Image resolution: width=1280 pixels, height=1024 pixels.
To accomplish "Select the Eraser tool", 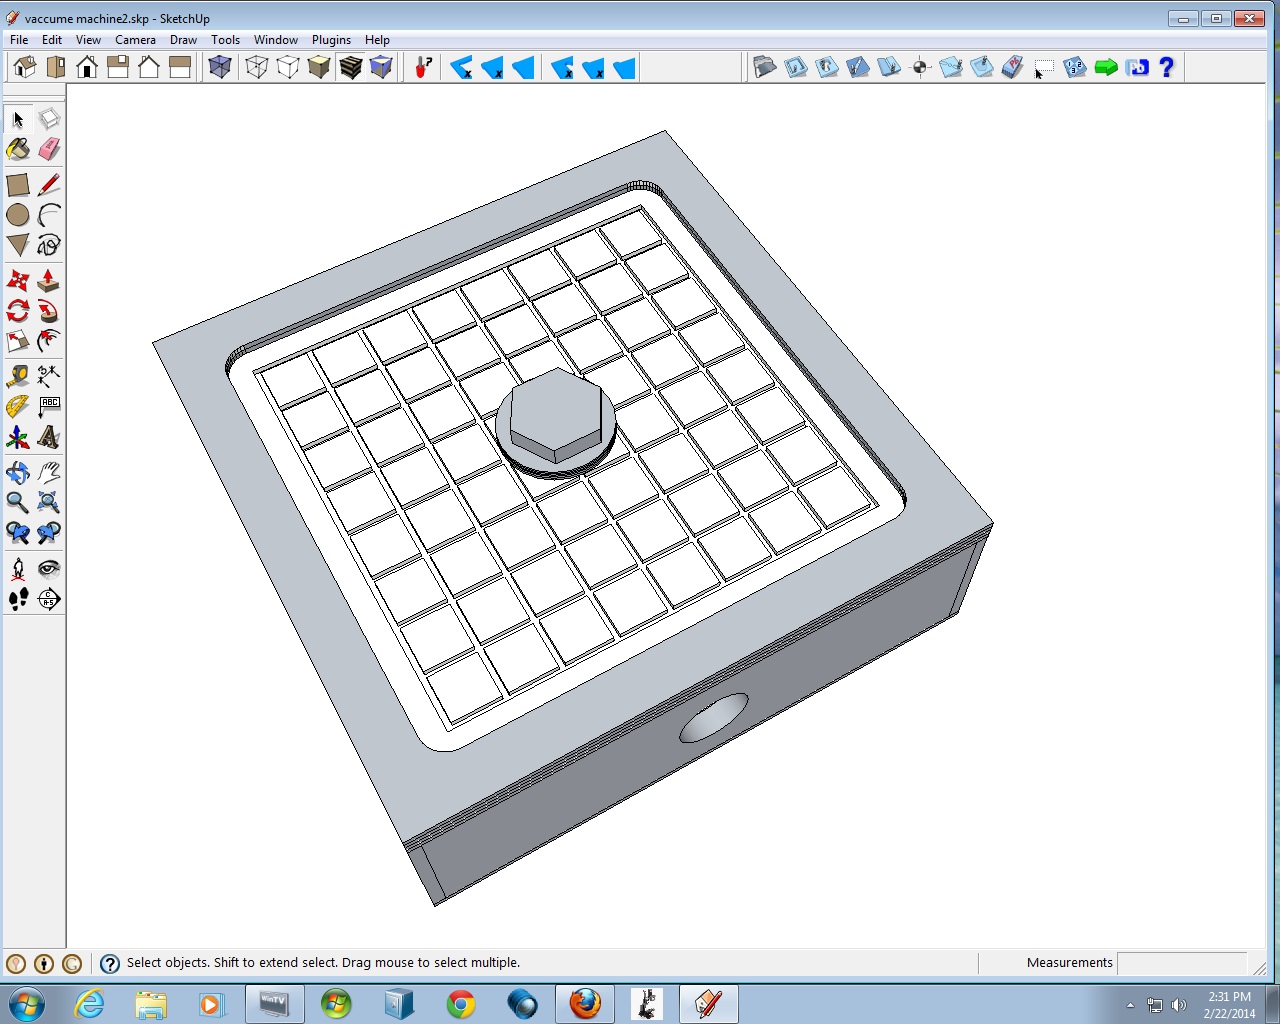I will click(x=49, y=150).
